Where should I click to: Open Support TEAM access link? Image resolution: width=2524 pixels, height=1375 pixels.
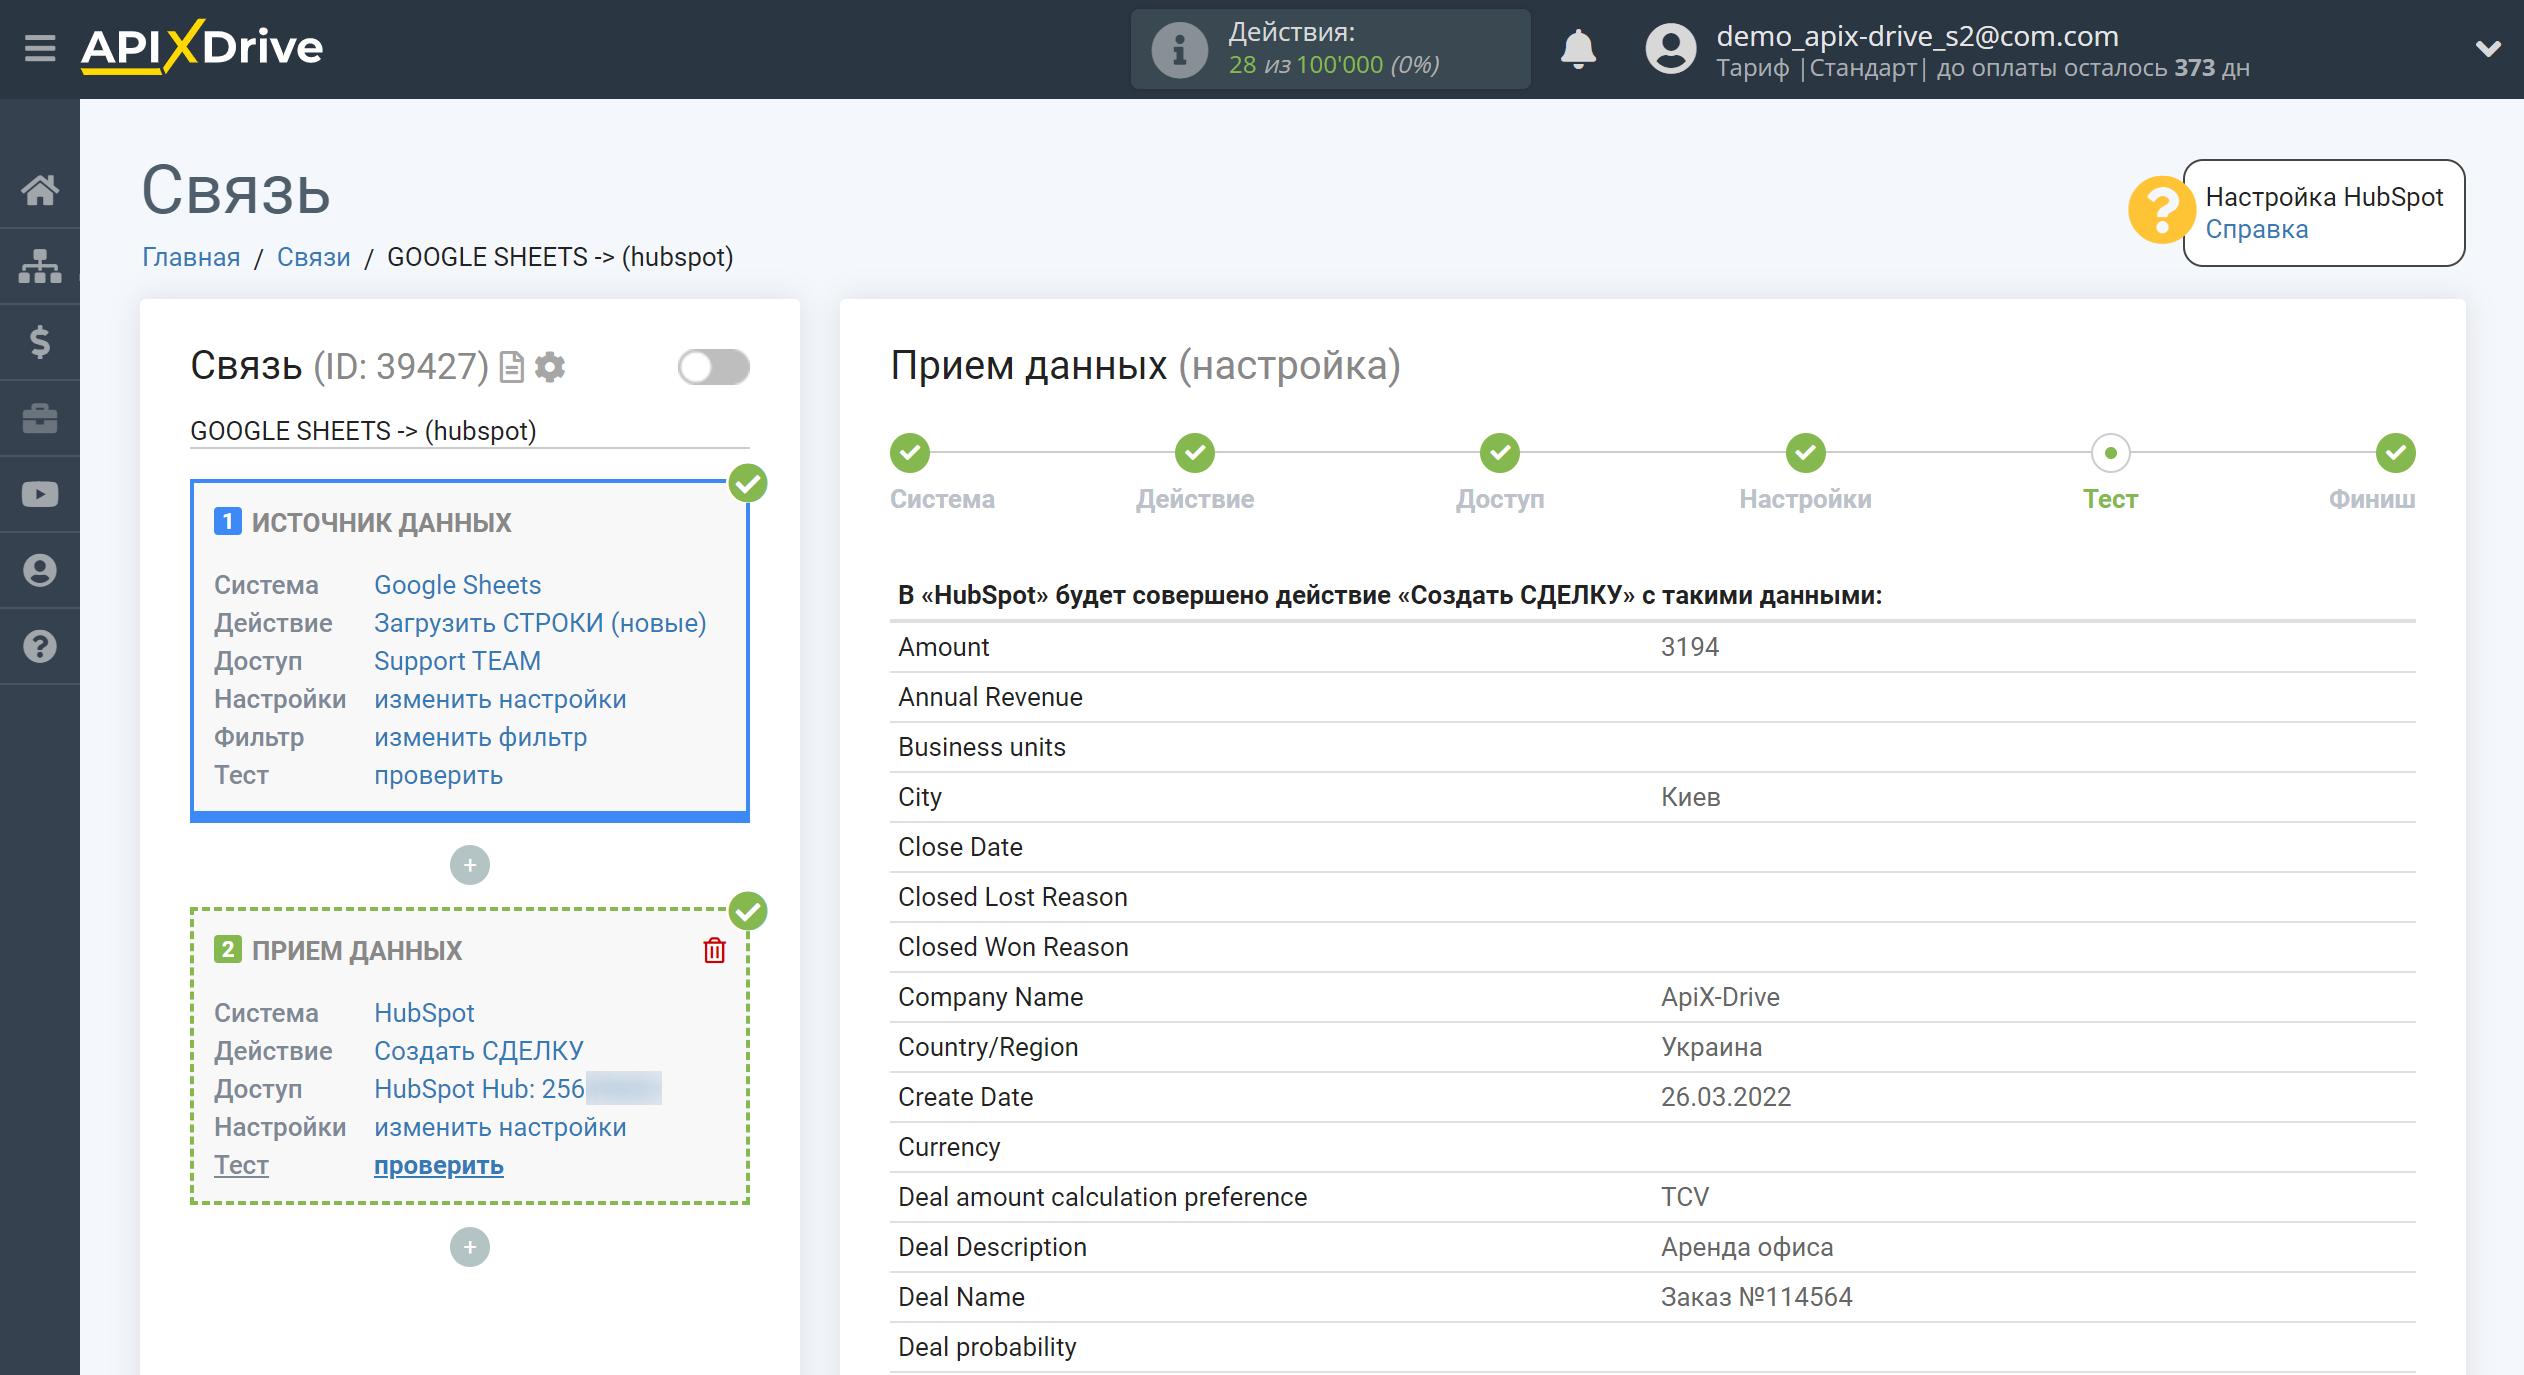coord(457,661)
